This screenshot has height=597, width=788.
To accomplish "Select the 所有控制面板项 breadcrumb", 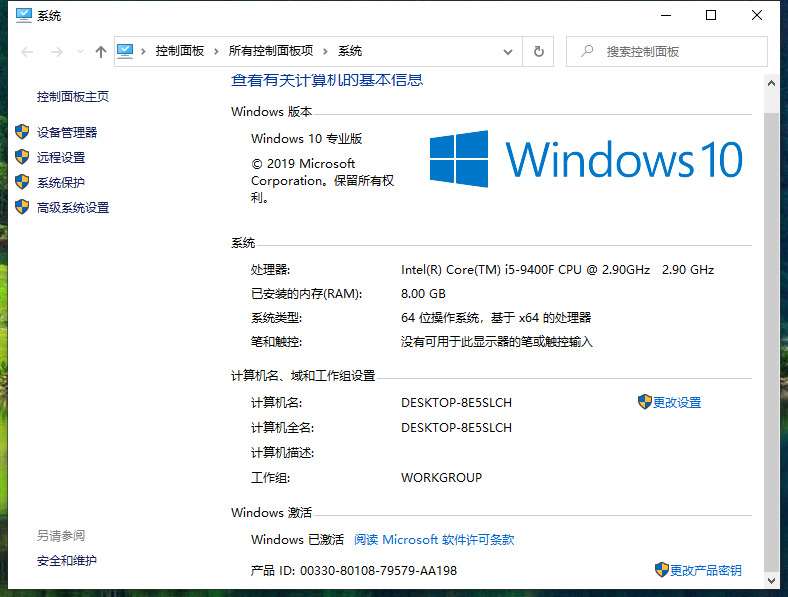I will pos(270,52).
